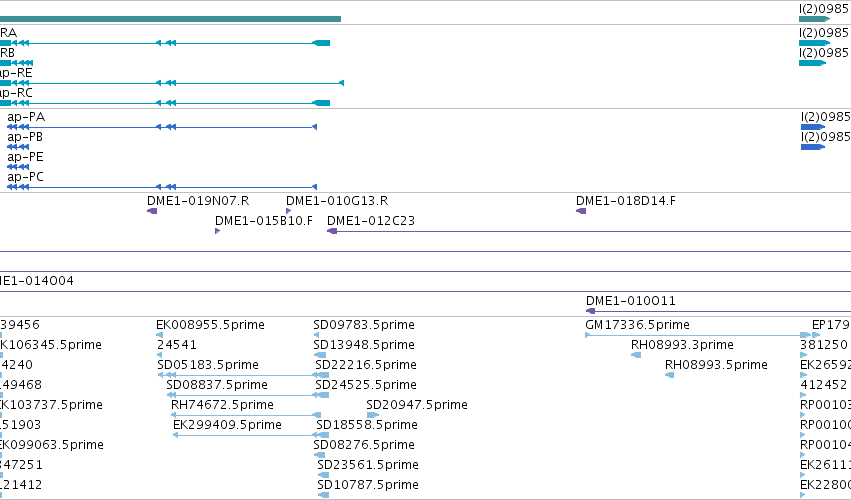Click the ap-PE protein label
The image size is (851, 500).
[26, 157]
